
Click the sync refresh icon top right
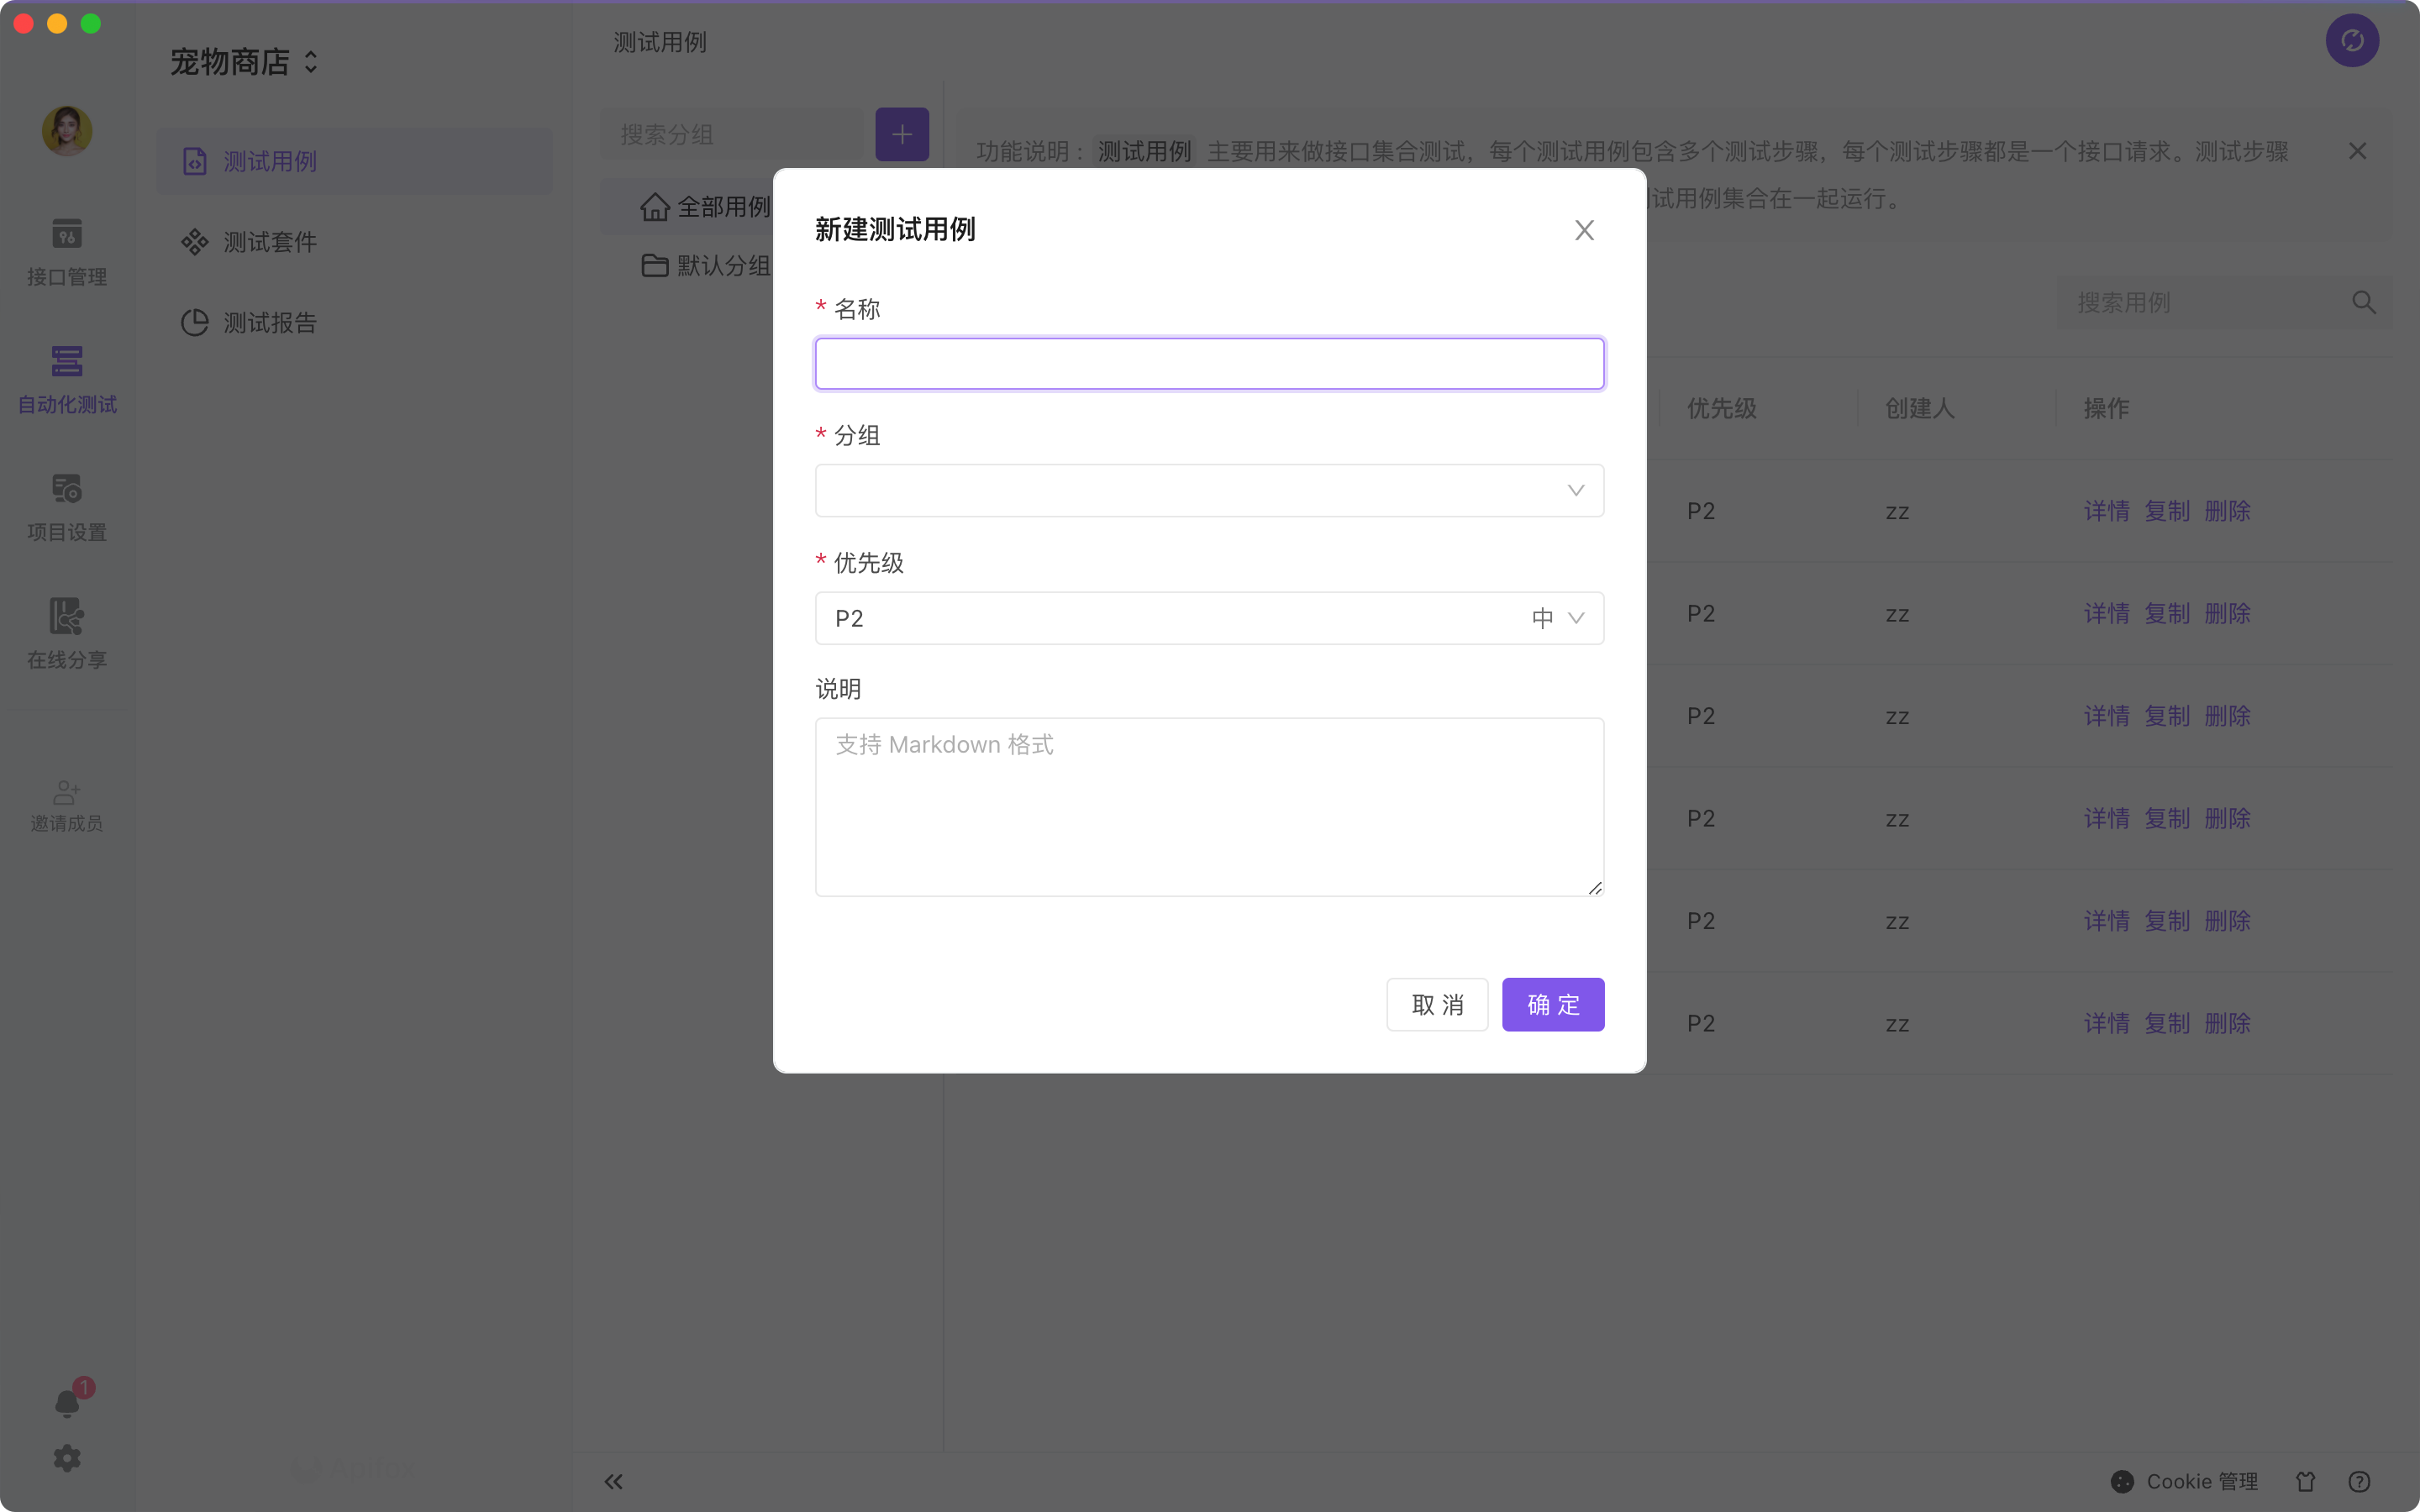tap(2351, 41)
